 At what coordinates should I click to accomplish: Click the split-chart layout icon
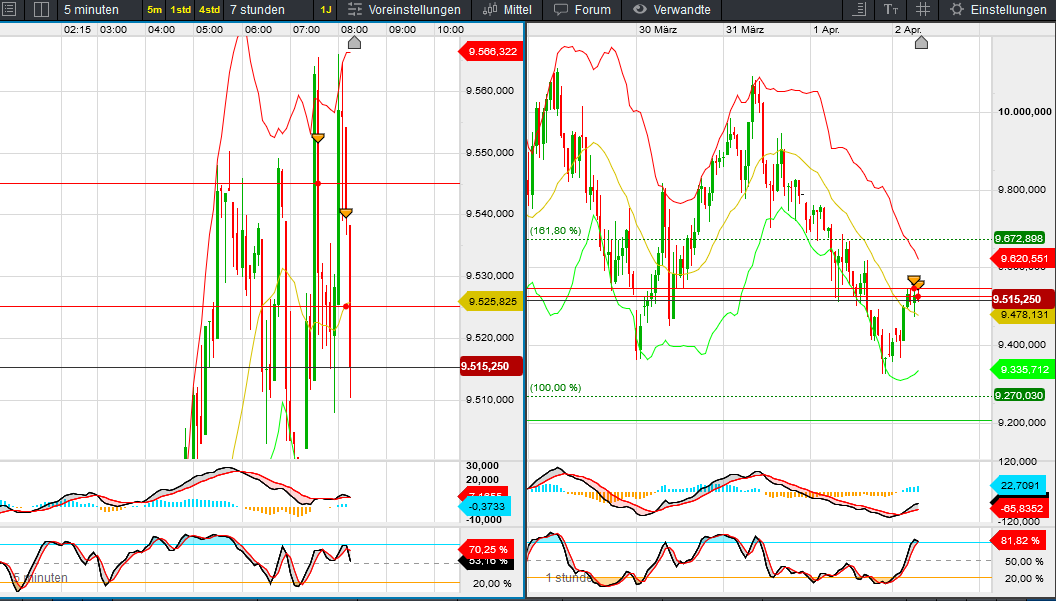click(41, 9)
